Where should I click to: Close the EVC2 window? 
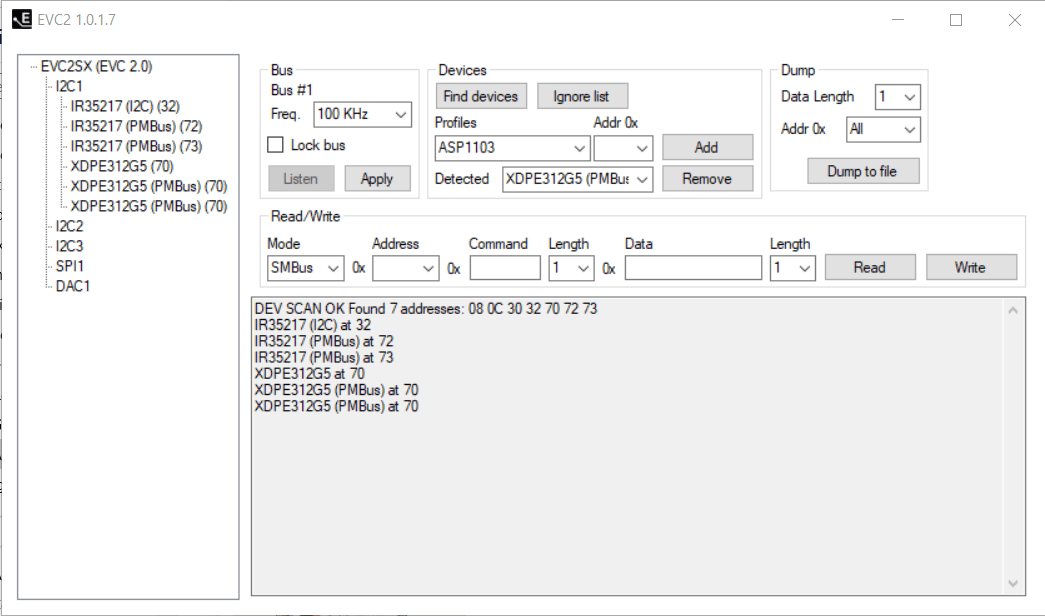[1014, 20]
